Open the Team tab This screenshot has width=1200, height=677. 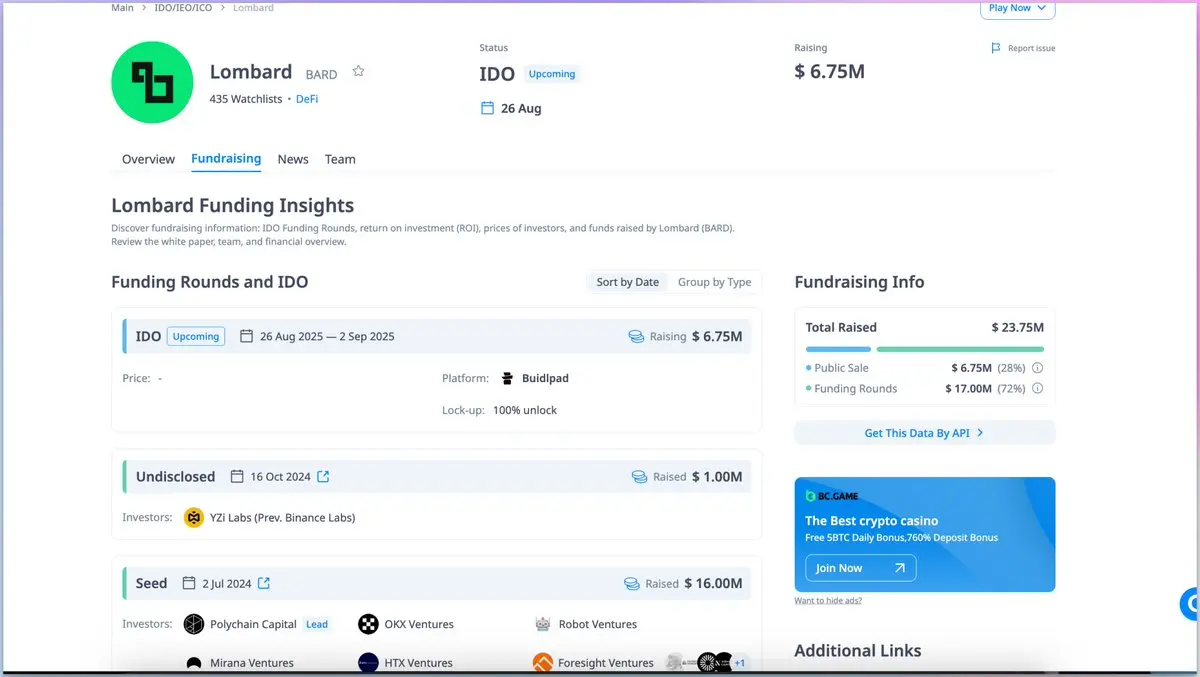340,159
